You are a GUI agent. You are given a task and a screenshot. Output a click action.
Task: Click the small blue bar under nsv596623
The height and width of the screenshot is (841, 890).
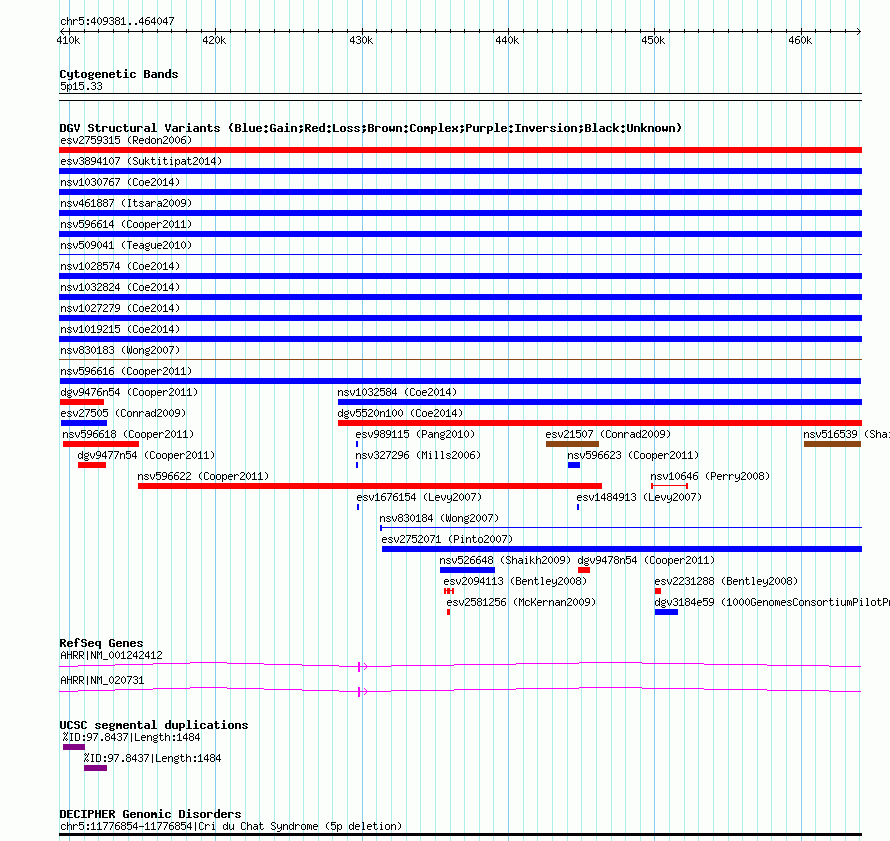(x=574, y=465)
